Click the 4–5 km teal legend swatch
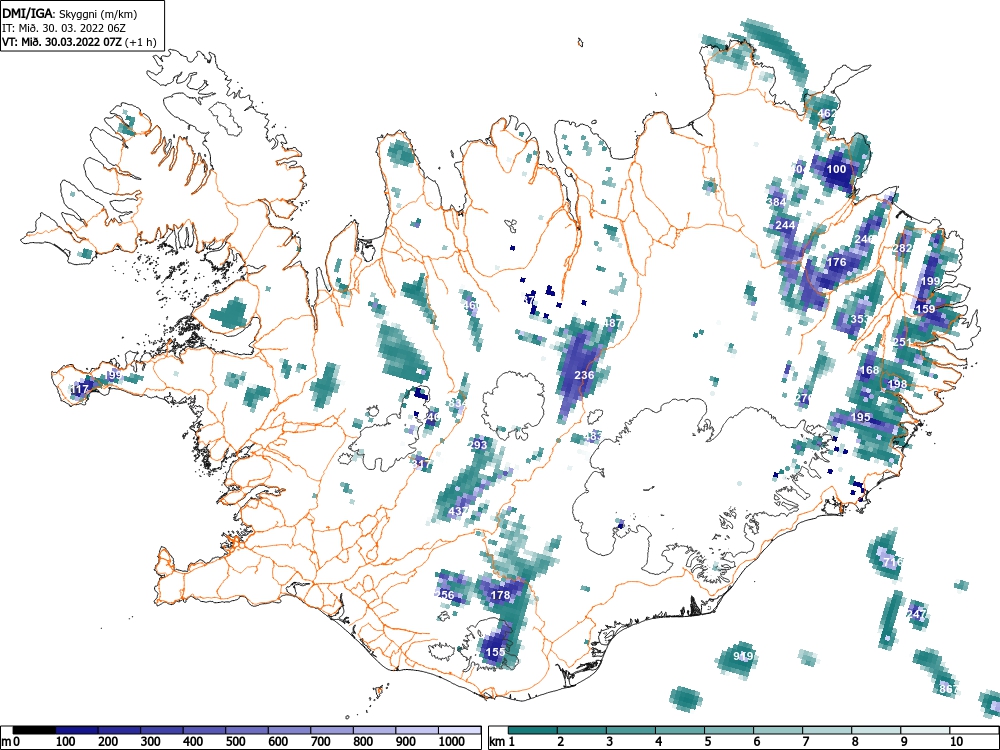The height and width of the screenshot is (750, 1000). (x=680, y=730)
